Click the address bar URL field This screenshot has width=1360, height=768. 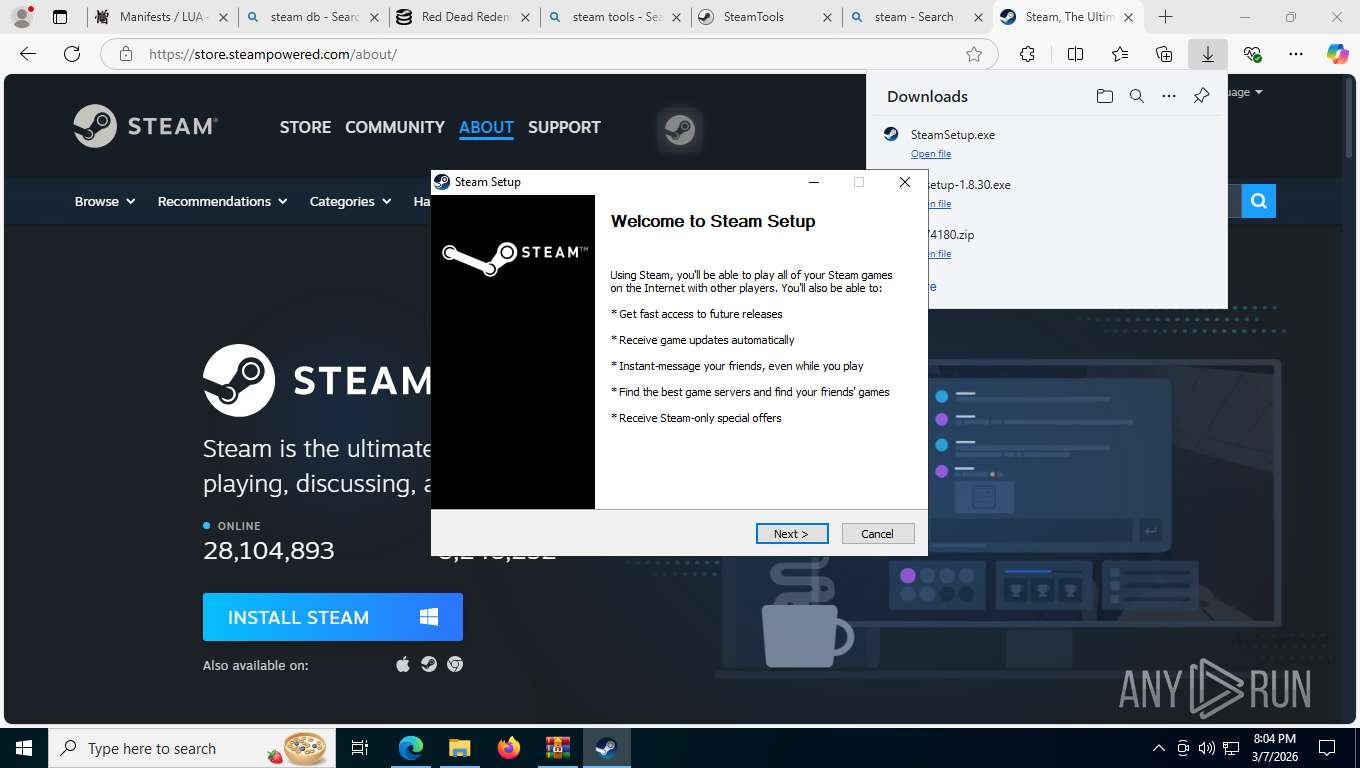[550, 54]
